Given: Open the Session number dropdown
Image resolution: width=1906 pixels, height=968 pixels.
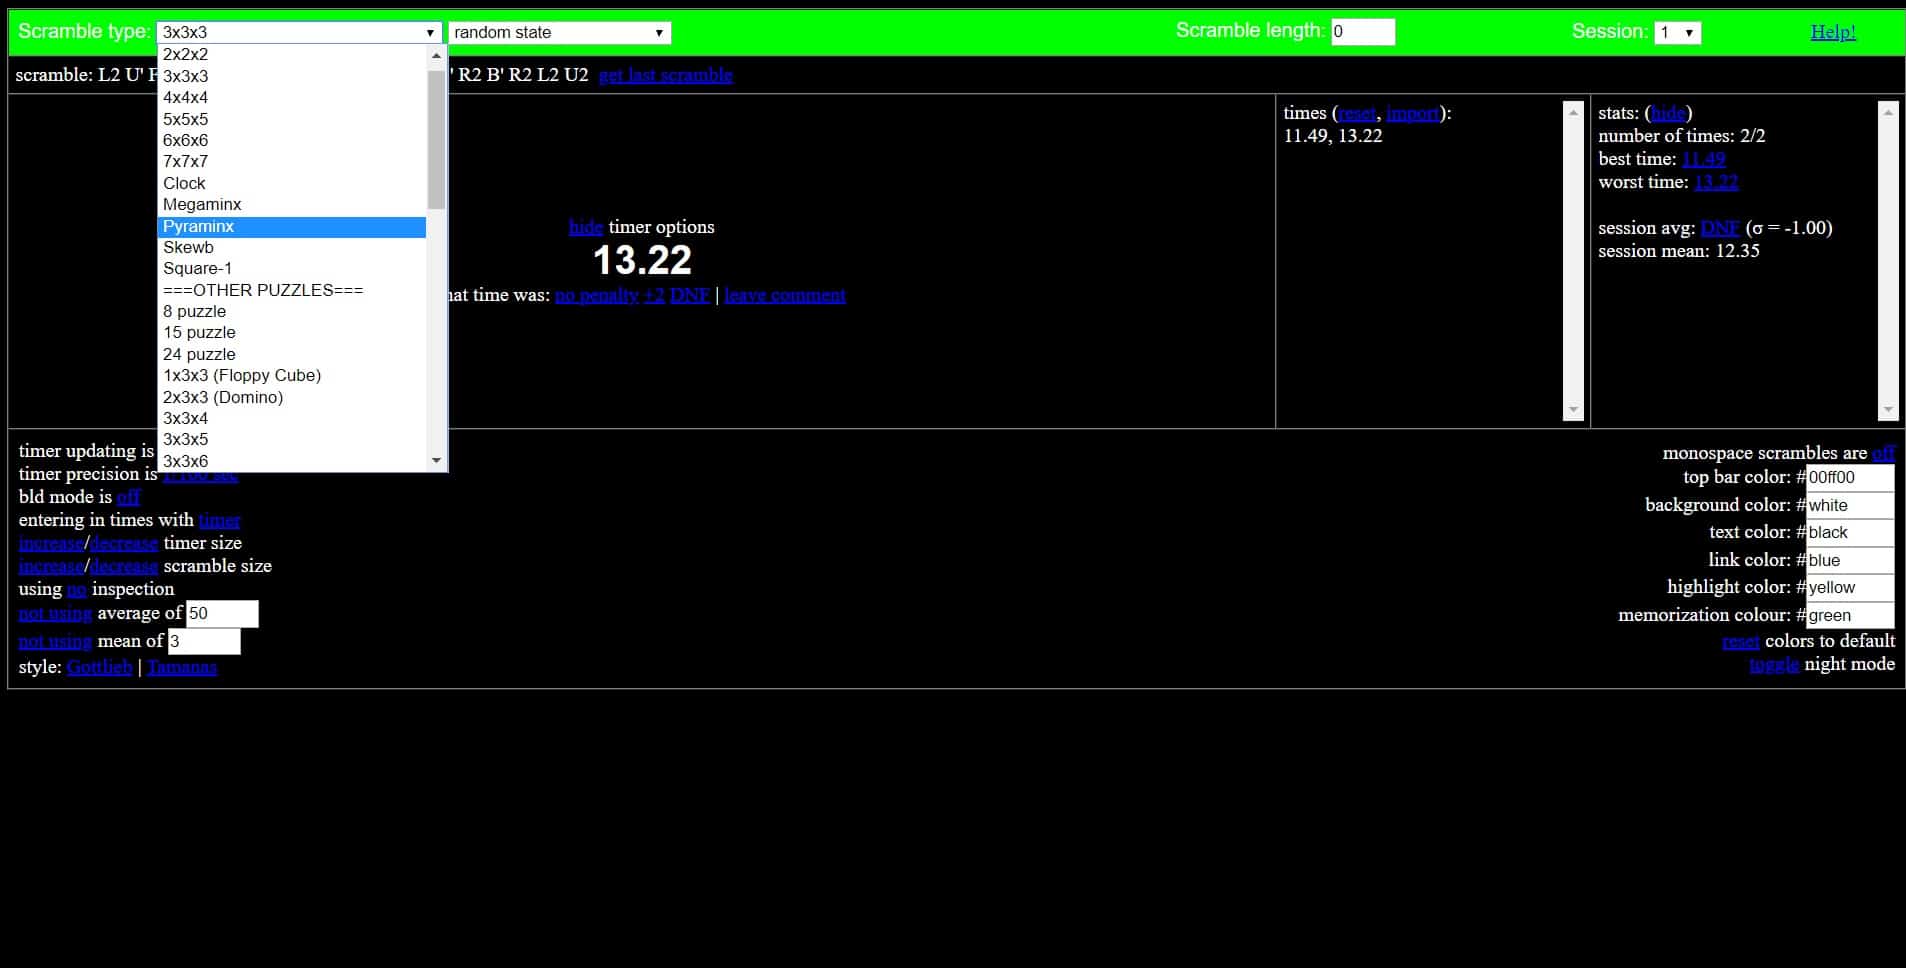Looking at the screenshot, I should pyautogui.click(x=1678, y=32).
